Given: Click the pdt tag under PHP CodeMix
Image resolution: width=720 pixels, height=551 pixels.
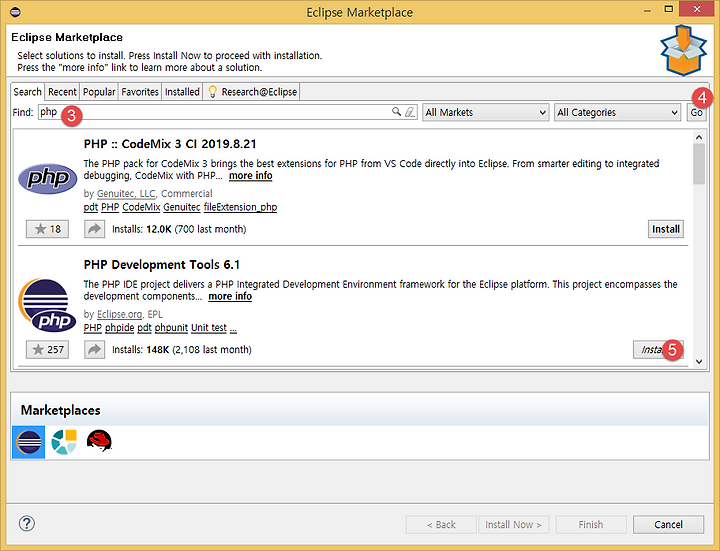Looking at the screenshot, I should click(x=90, y=207).
